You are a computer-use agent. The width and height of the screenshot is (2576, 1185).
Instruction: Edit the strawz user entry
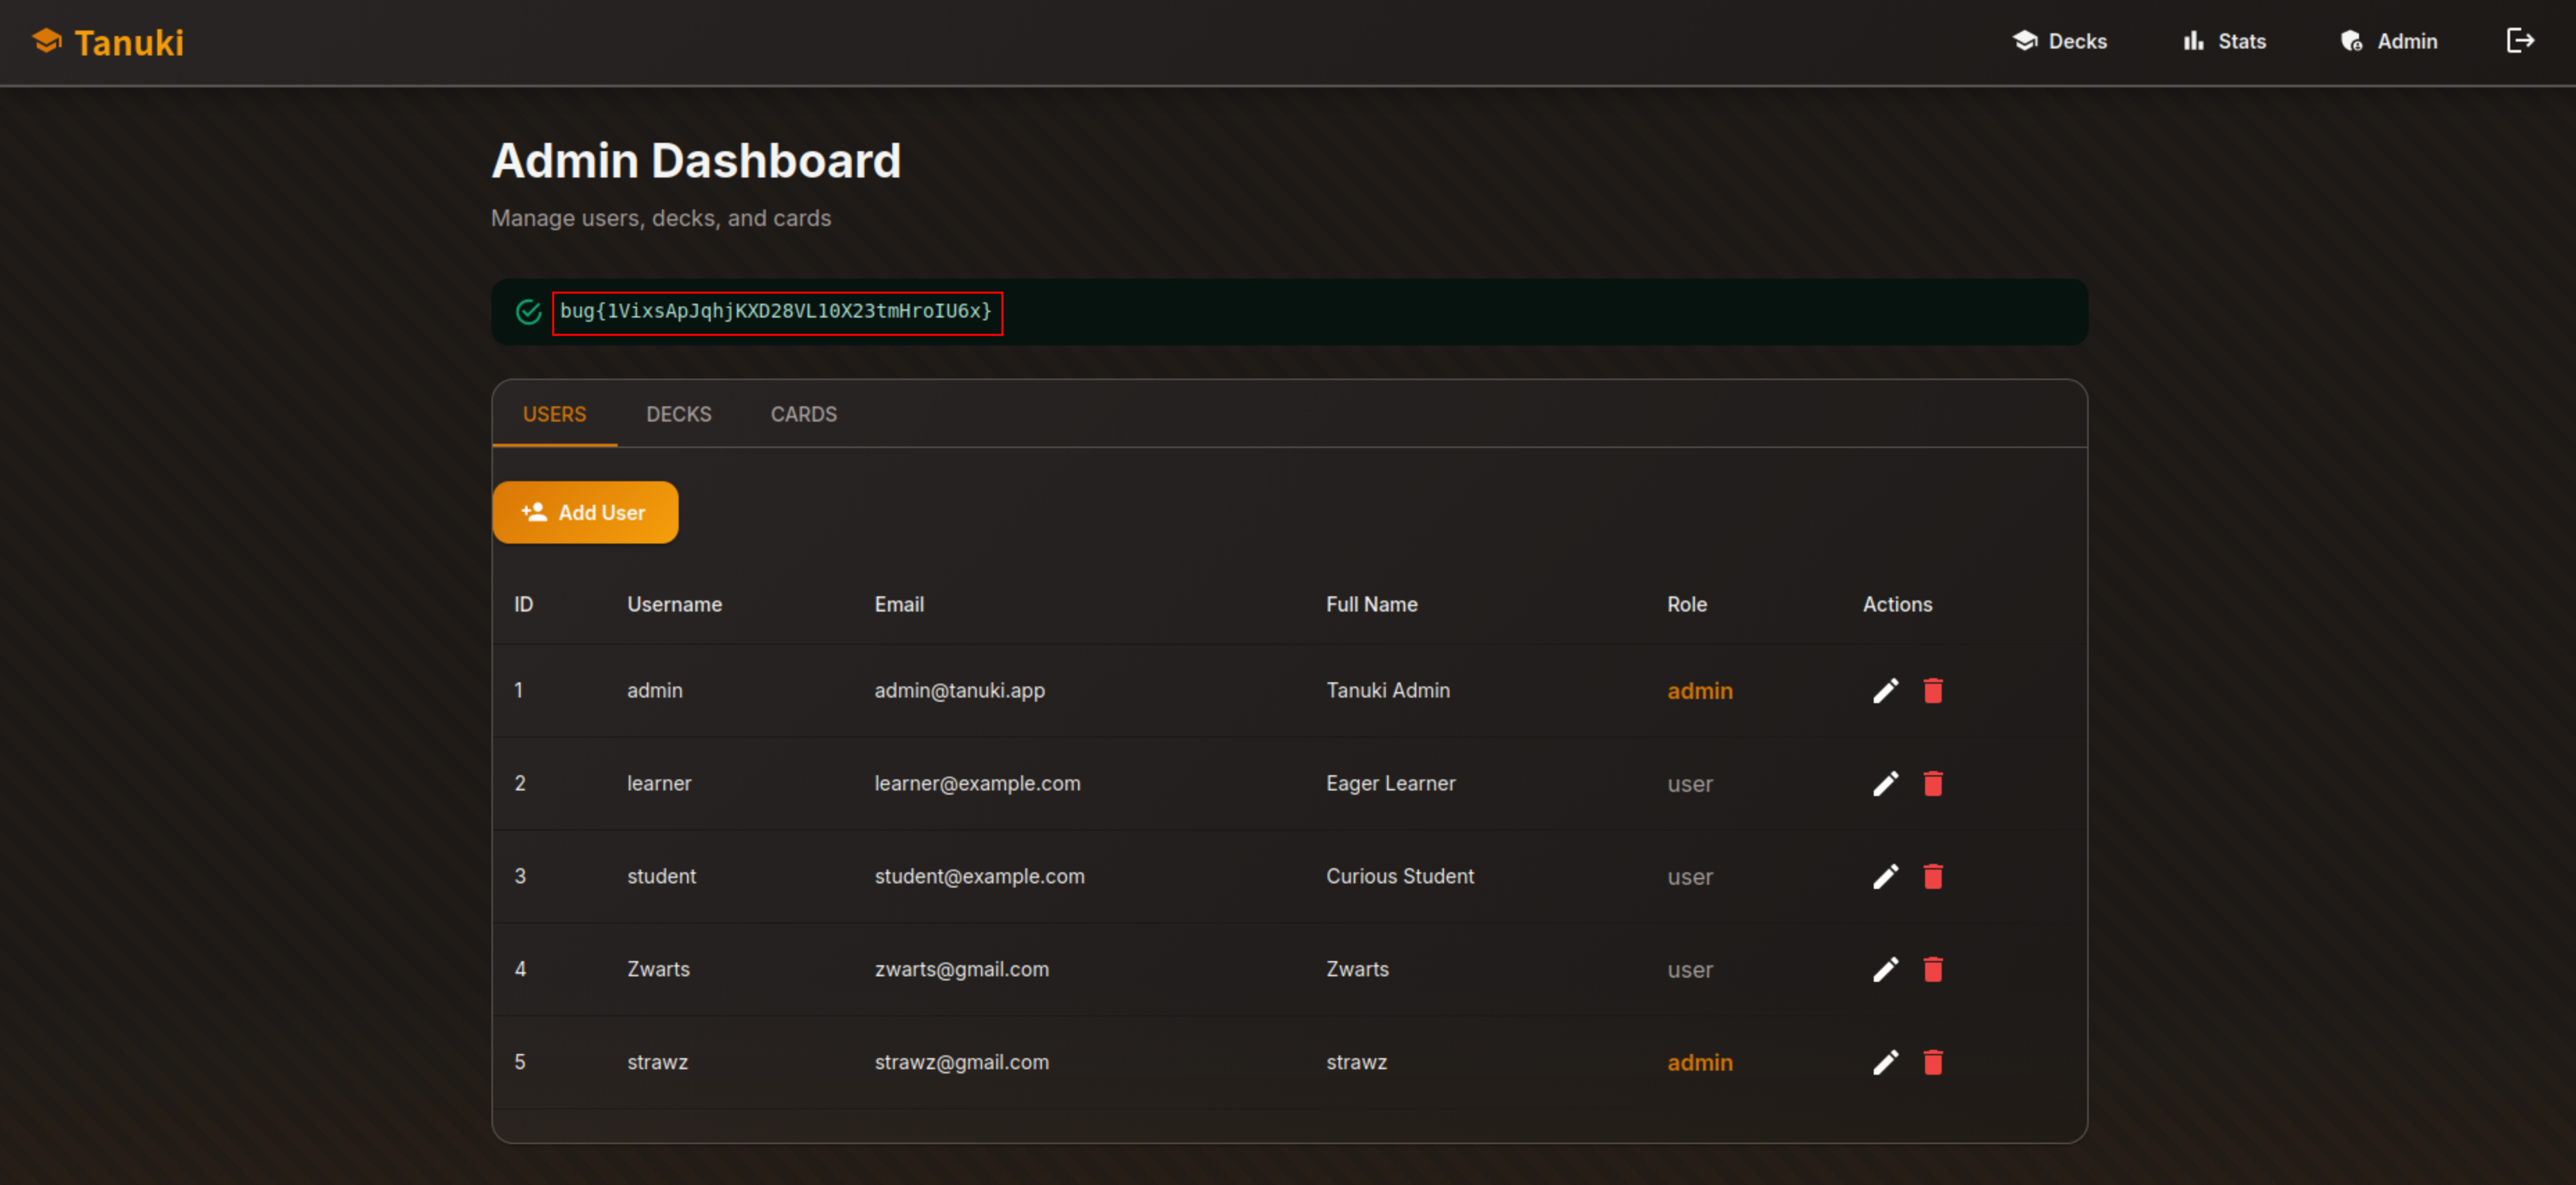point(1885,1062)
